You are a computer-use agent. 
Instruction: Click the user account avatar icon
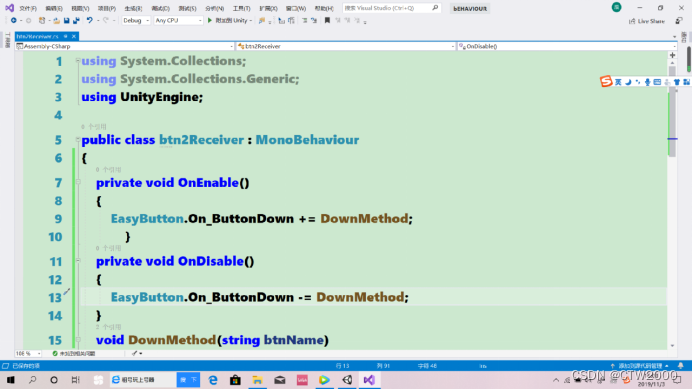tap(616, 7)
